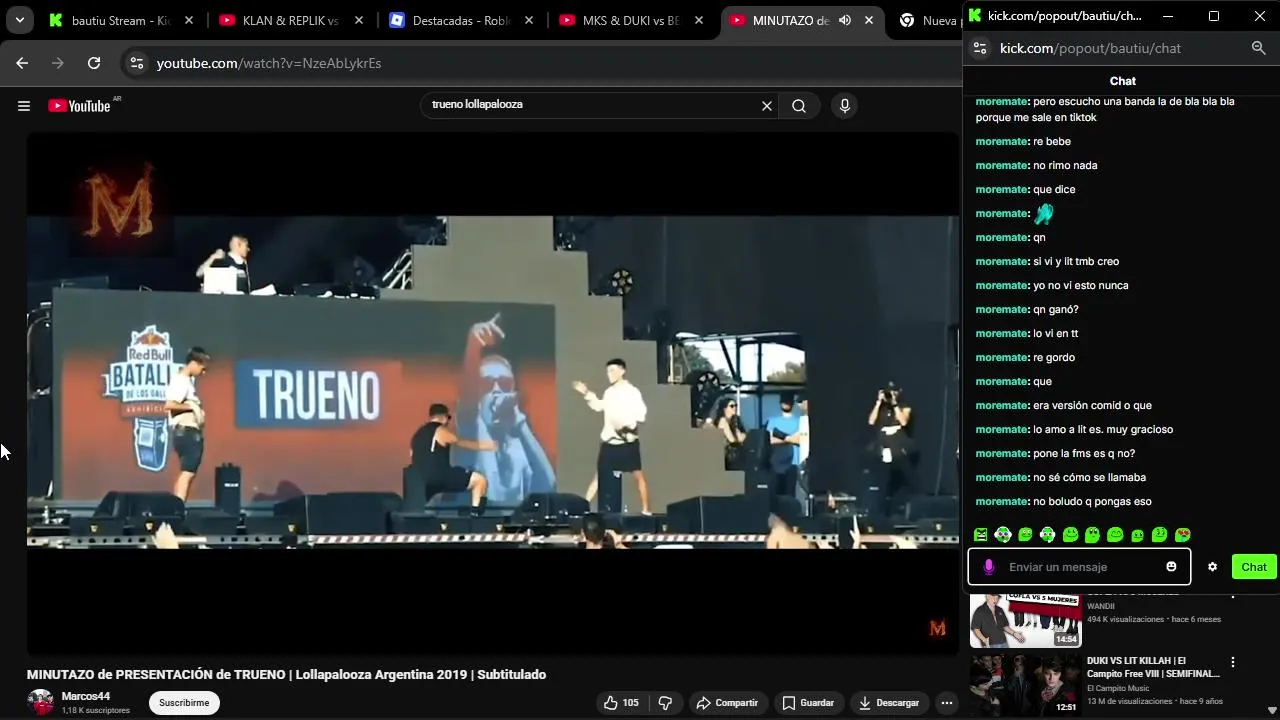Close the Destacadas tab

tap(529, 20)
